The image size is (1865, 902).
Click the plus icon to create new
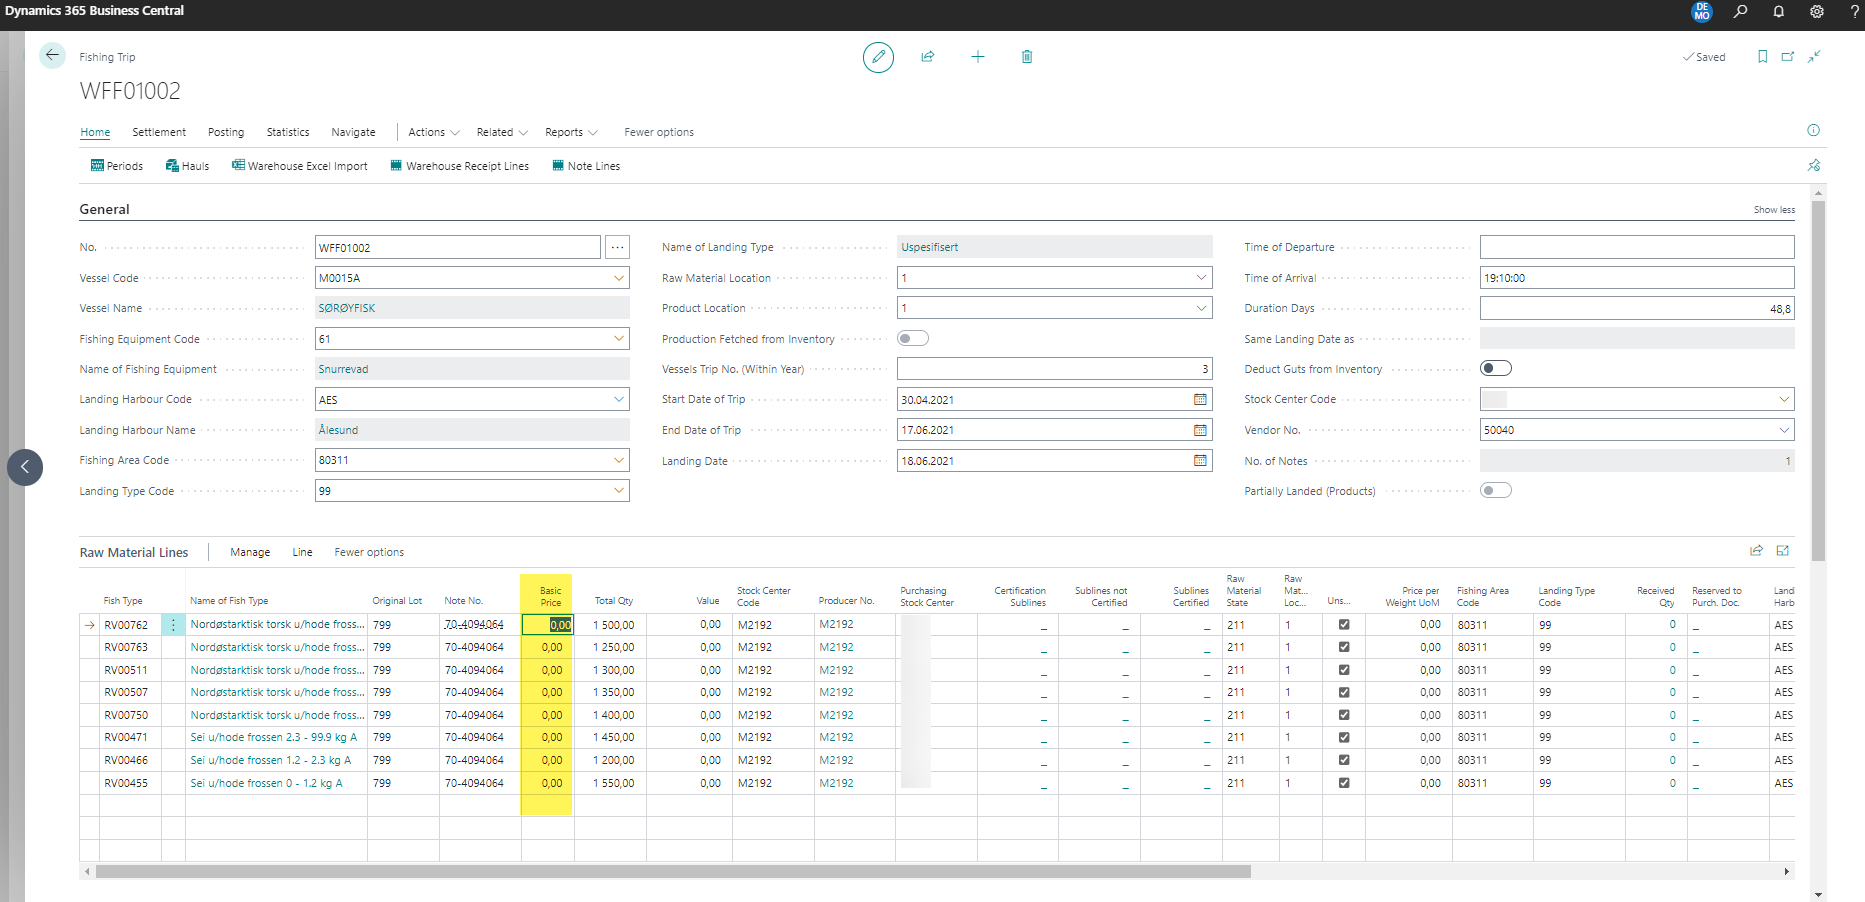tap(978, 57)
